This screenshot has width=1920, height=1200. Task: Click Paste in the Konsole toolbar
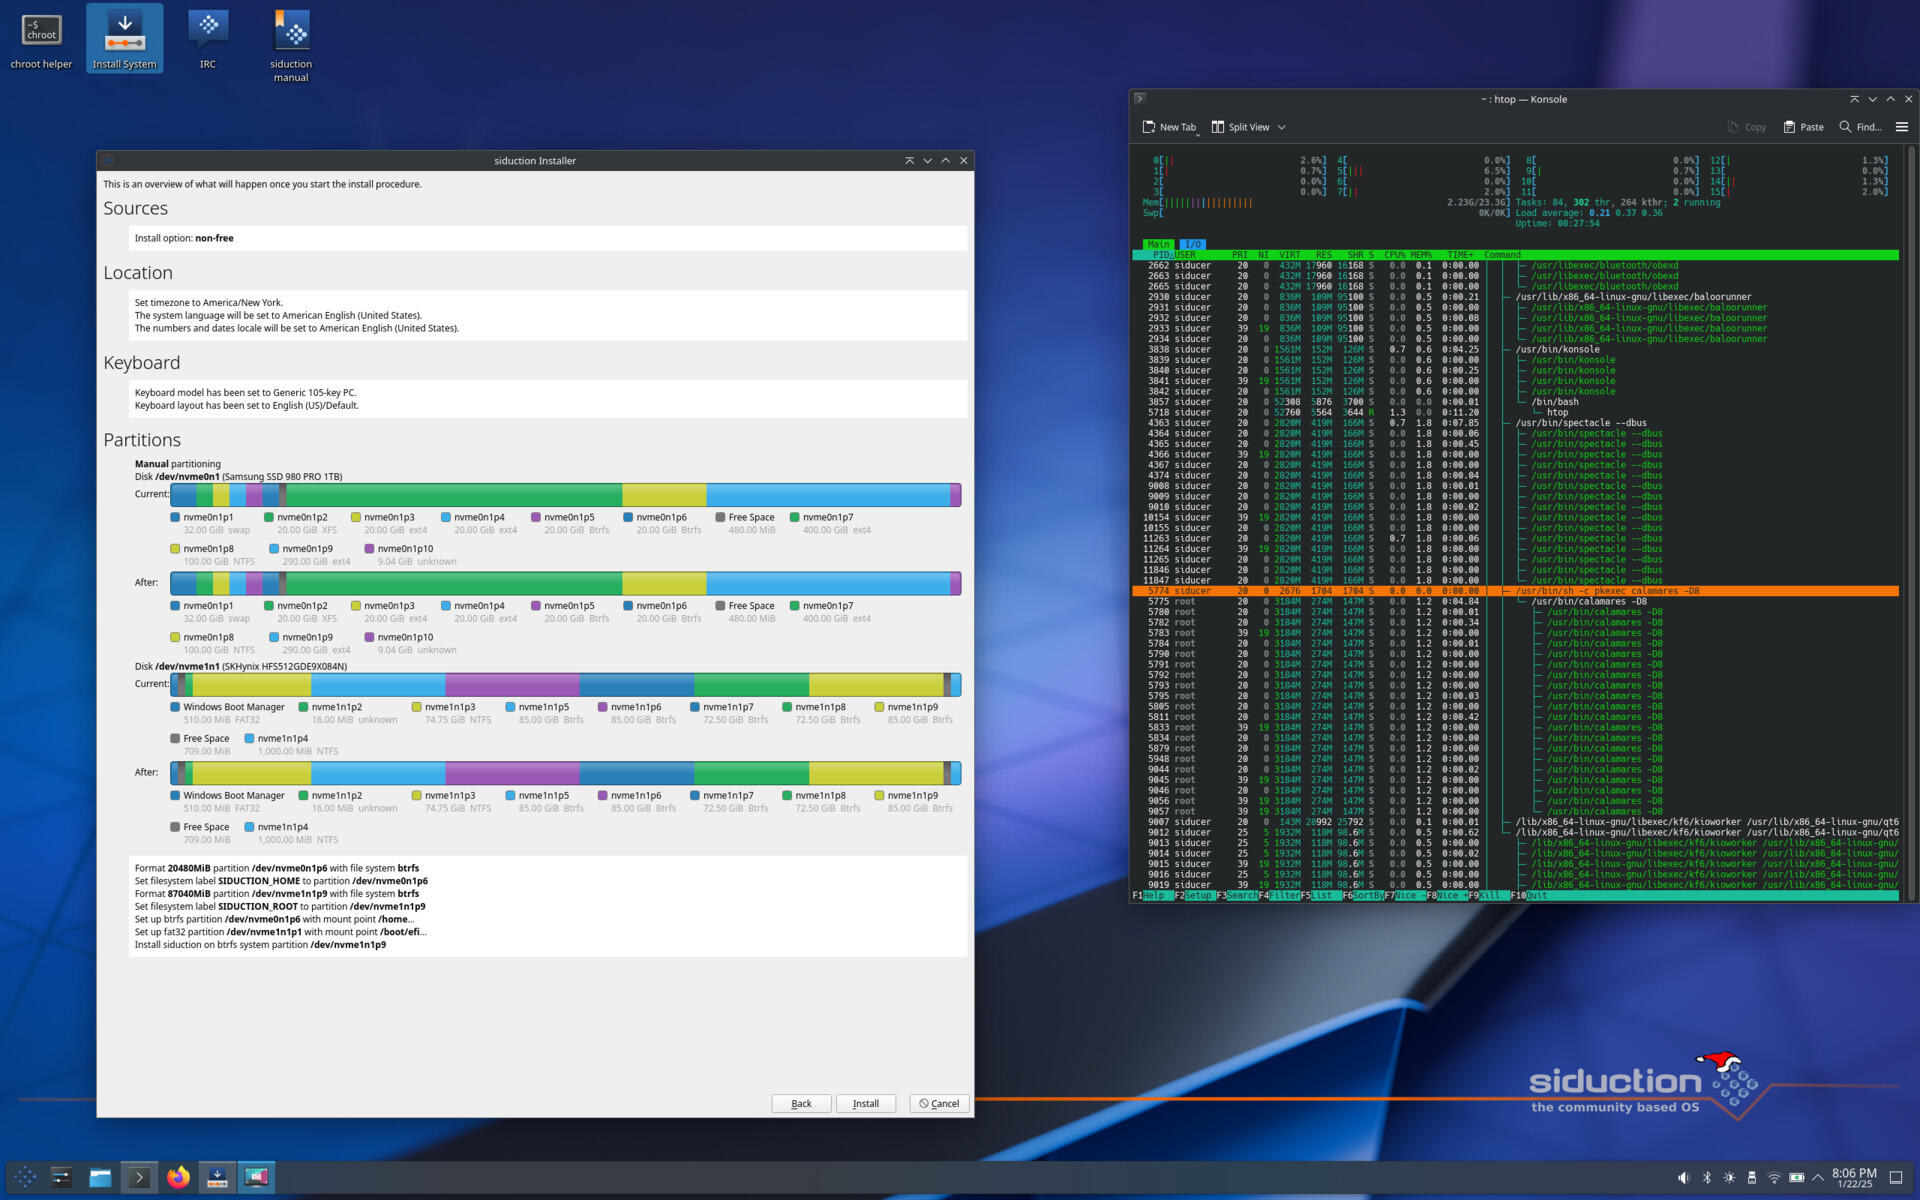tap(1803, 127)
